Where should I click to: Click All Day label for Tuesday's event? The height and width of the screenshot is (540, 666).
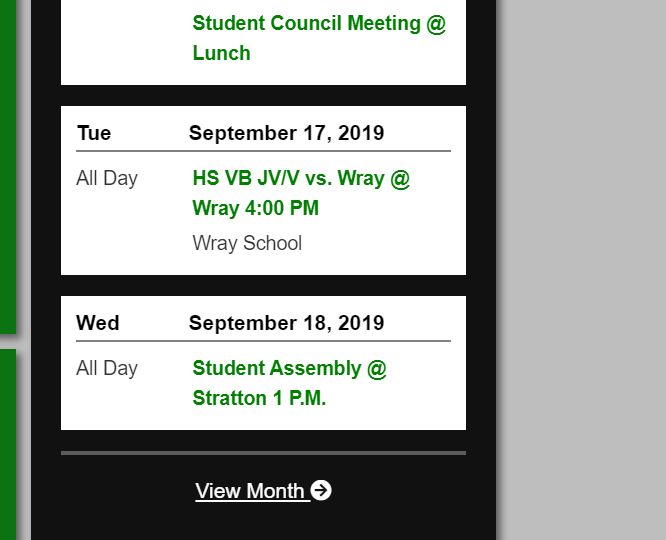point(107,178)
